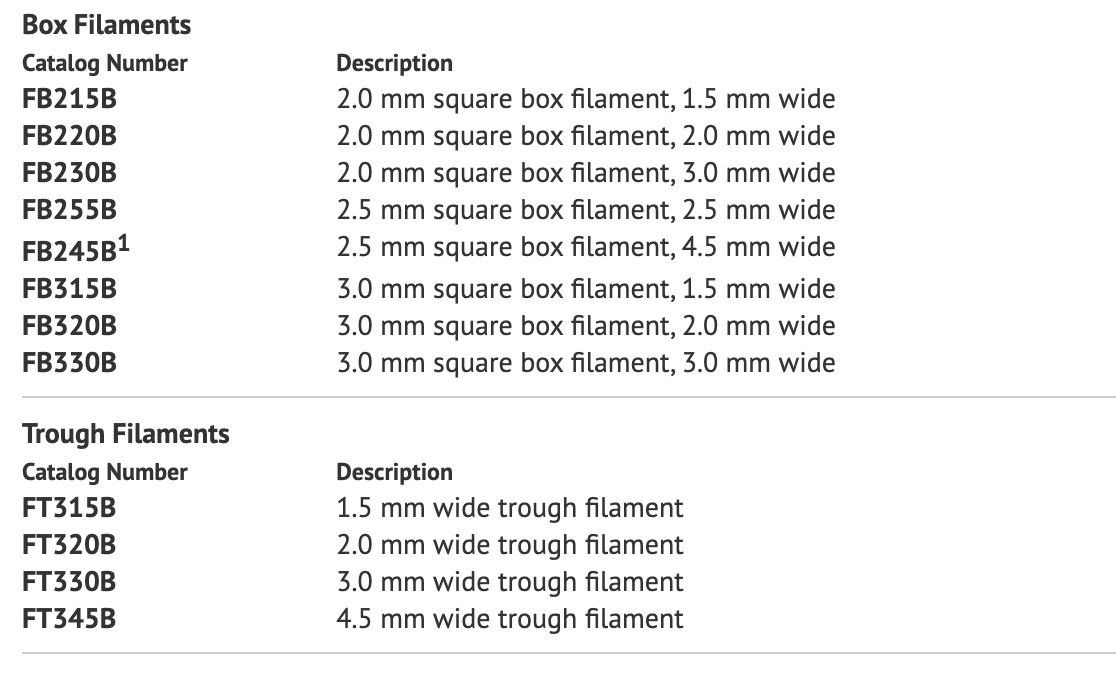Viewport: 1116px width, 674px height.
Task: Open catalog item FT320B
Action: click(x=69, y=545)
